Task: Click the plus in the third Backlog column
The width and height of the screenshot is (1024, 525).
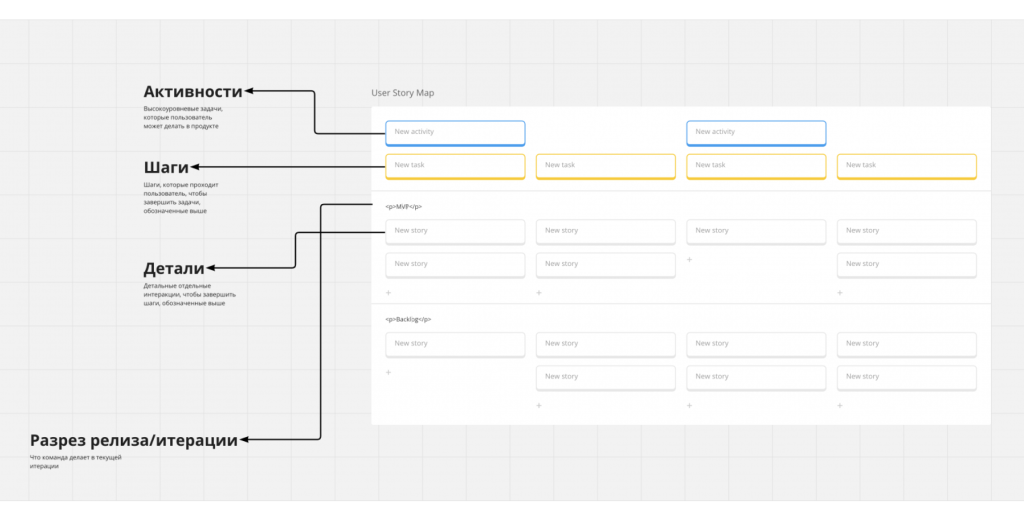Action: pos(690,405)
